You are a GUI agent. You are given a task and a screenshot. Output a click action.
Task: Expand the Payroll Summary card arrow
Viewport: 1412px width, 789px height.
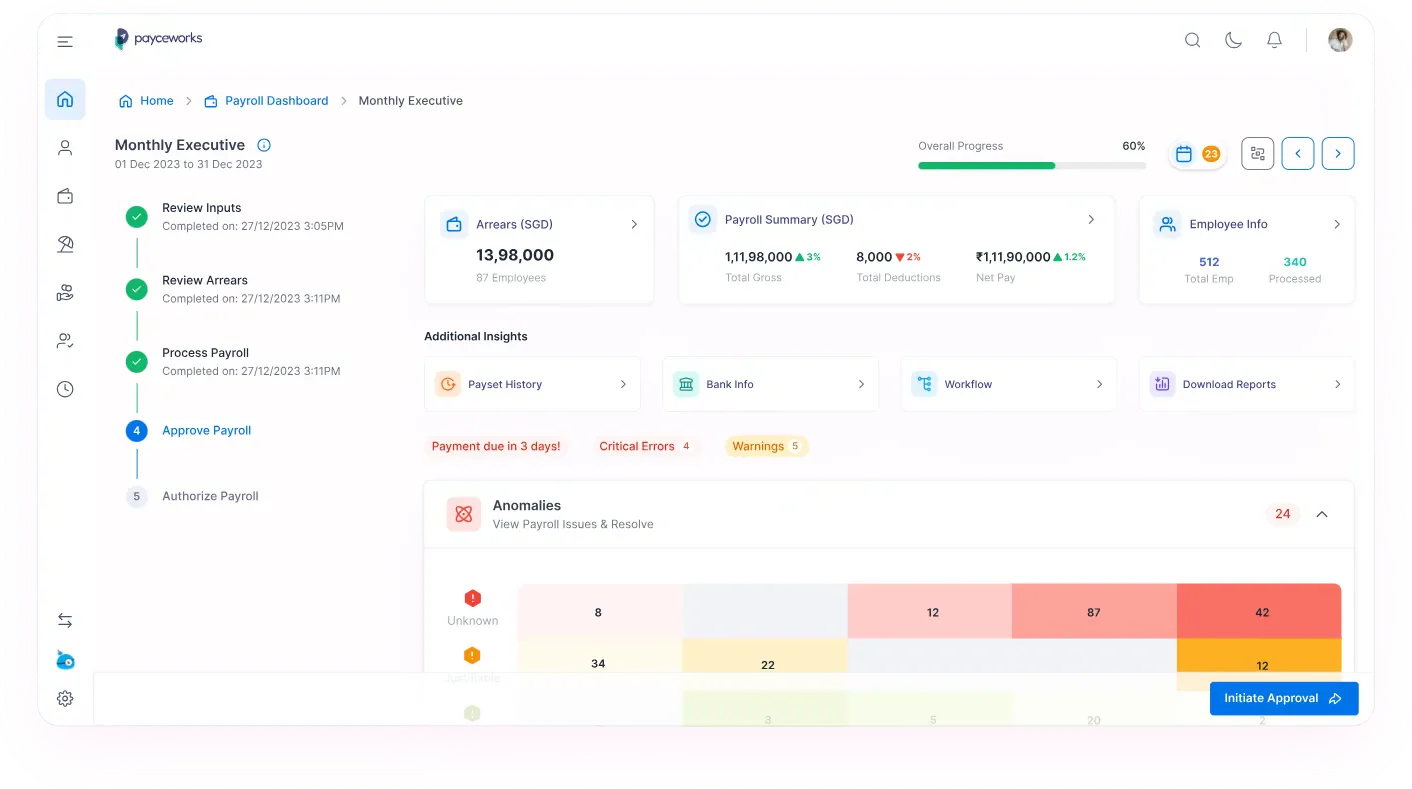1091,219
